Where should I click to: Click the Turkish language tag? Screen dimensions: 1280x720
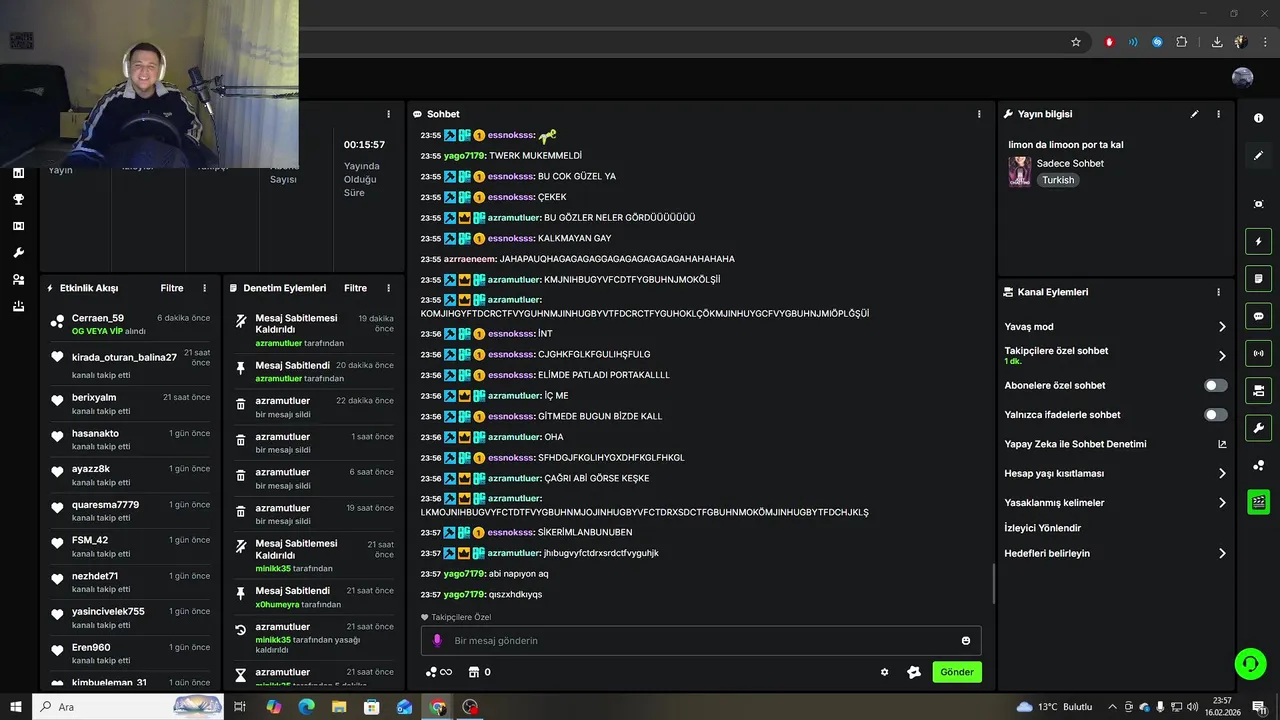coord(1058,180)
